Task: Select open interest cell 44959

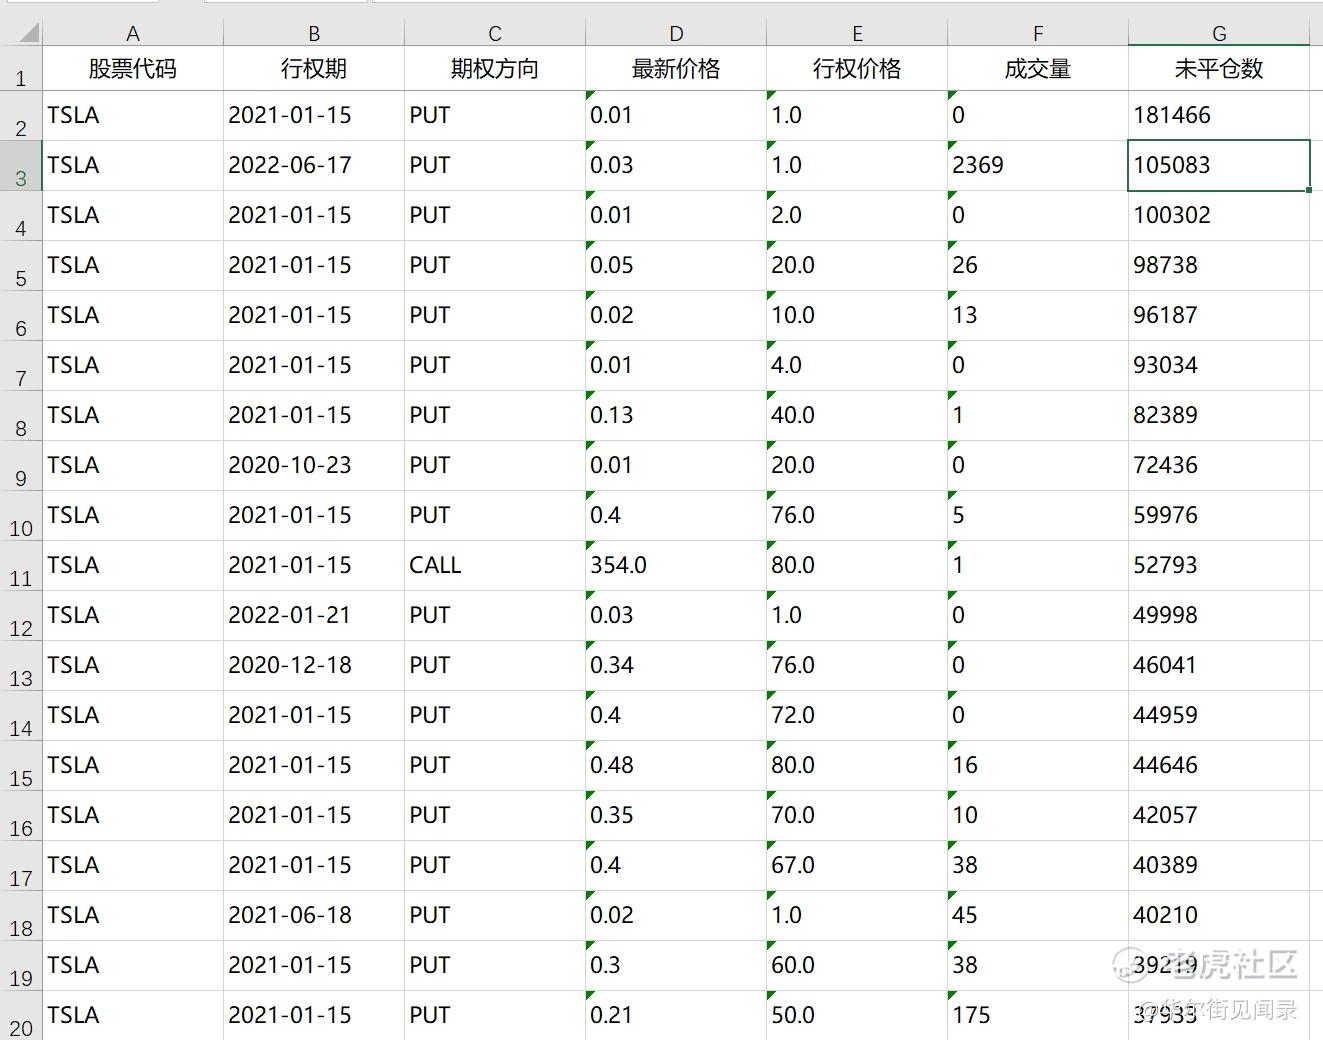Action: [1218, 715]
